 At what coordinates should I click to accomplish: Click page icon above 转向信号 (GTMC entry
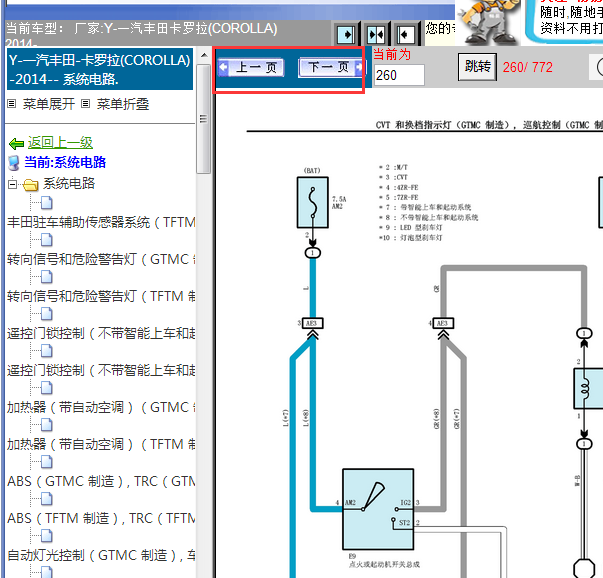click(47, 240)
